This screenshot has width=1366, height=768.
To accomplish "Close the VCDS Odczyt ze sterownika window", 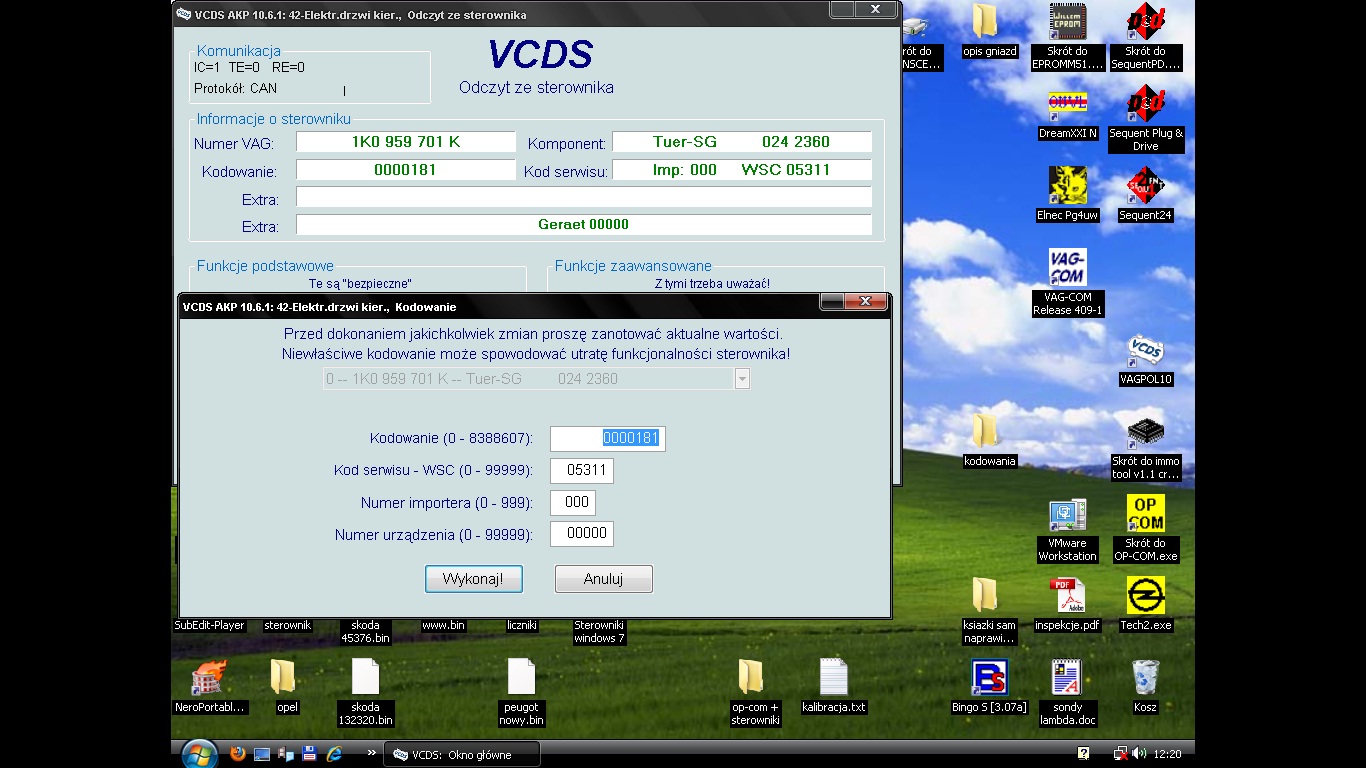I will tap(875, 9).
